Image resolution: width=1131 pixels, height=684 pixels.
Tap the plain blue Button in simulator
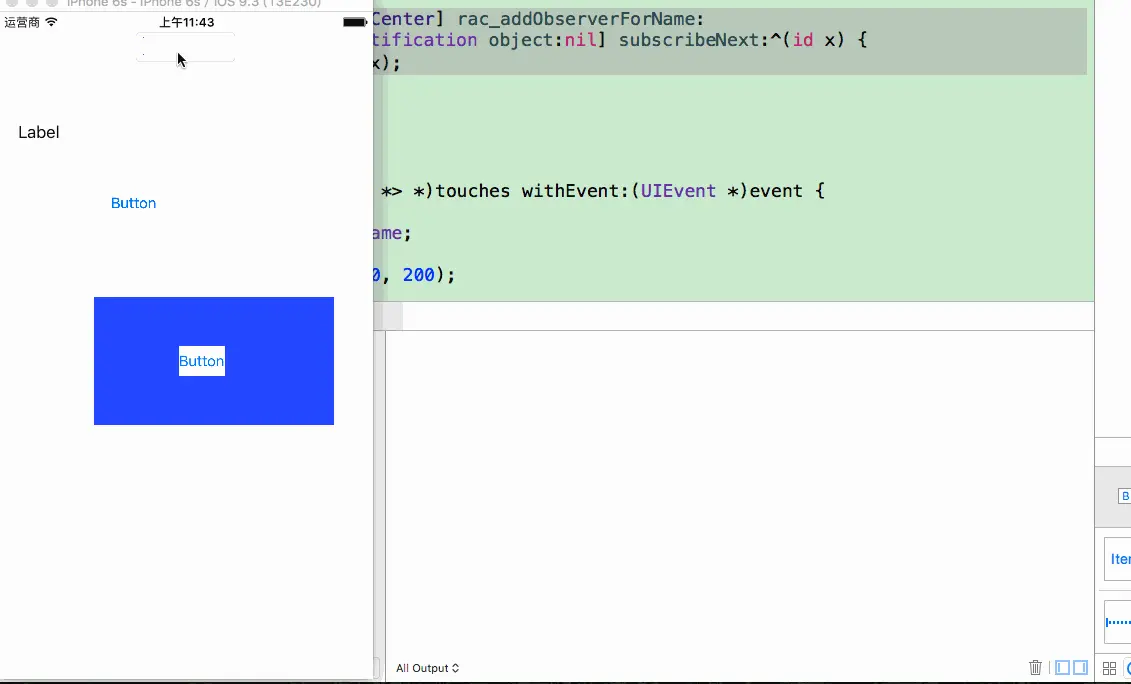(x=133, y=203)
